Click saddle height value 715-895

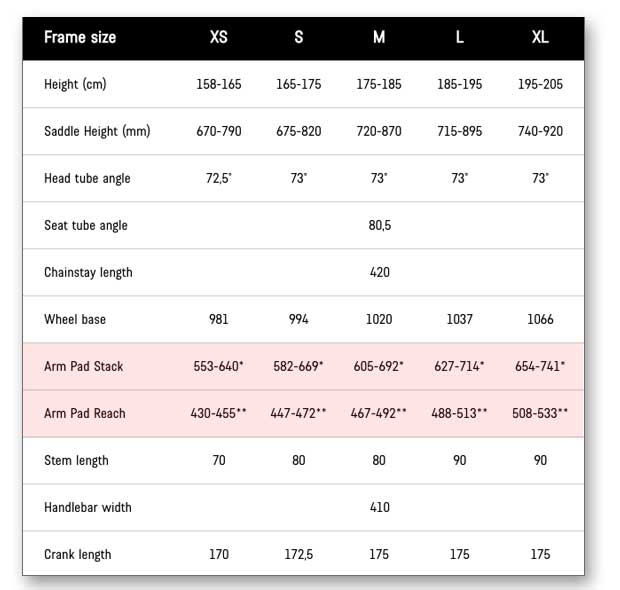(459, 131)
